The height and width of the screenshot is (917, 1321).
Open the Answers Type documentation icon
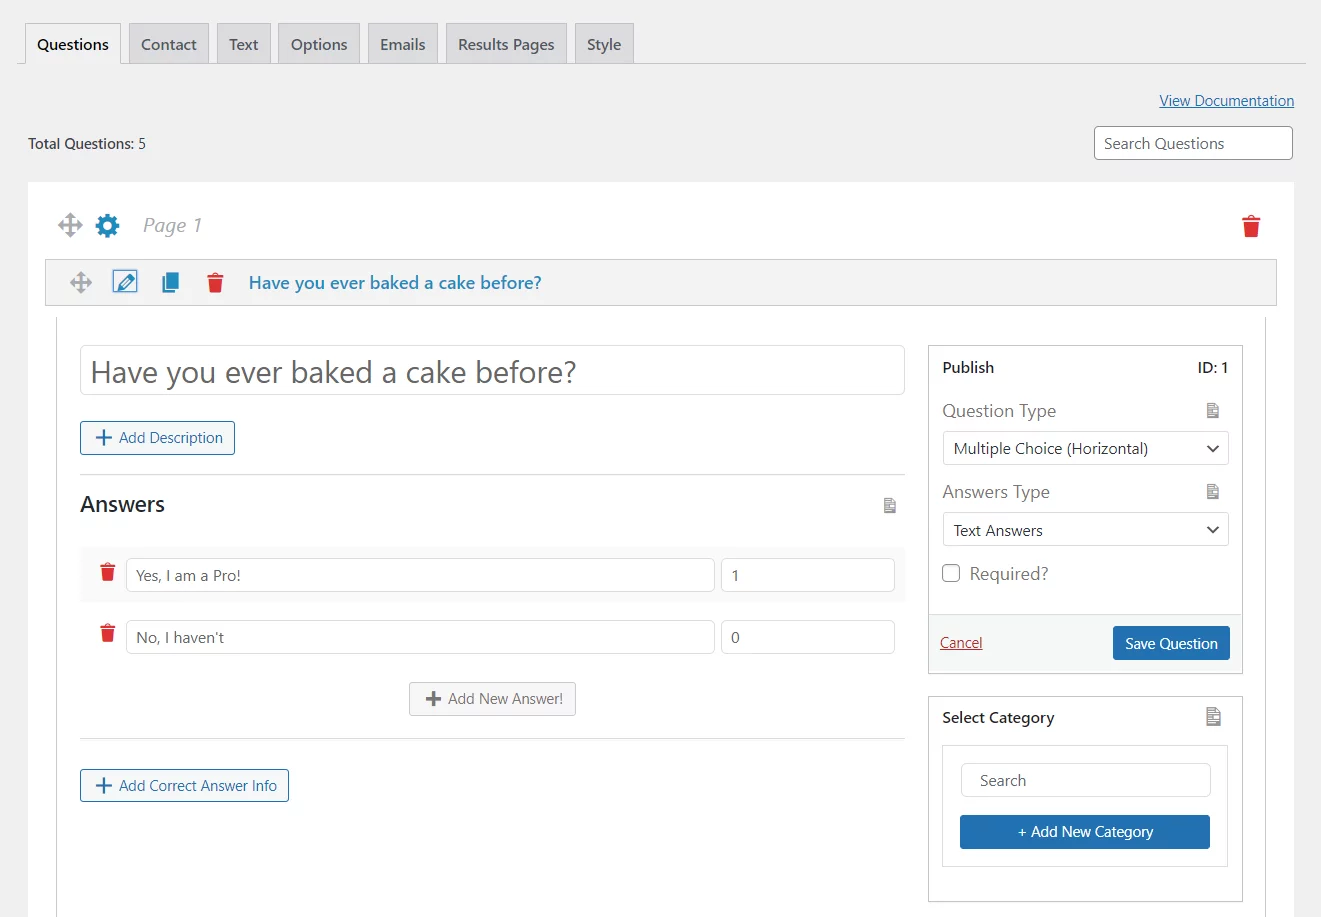tap(1213, 492)
